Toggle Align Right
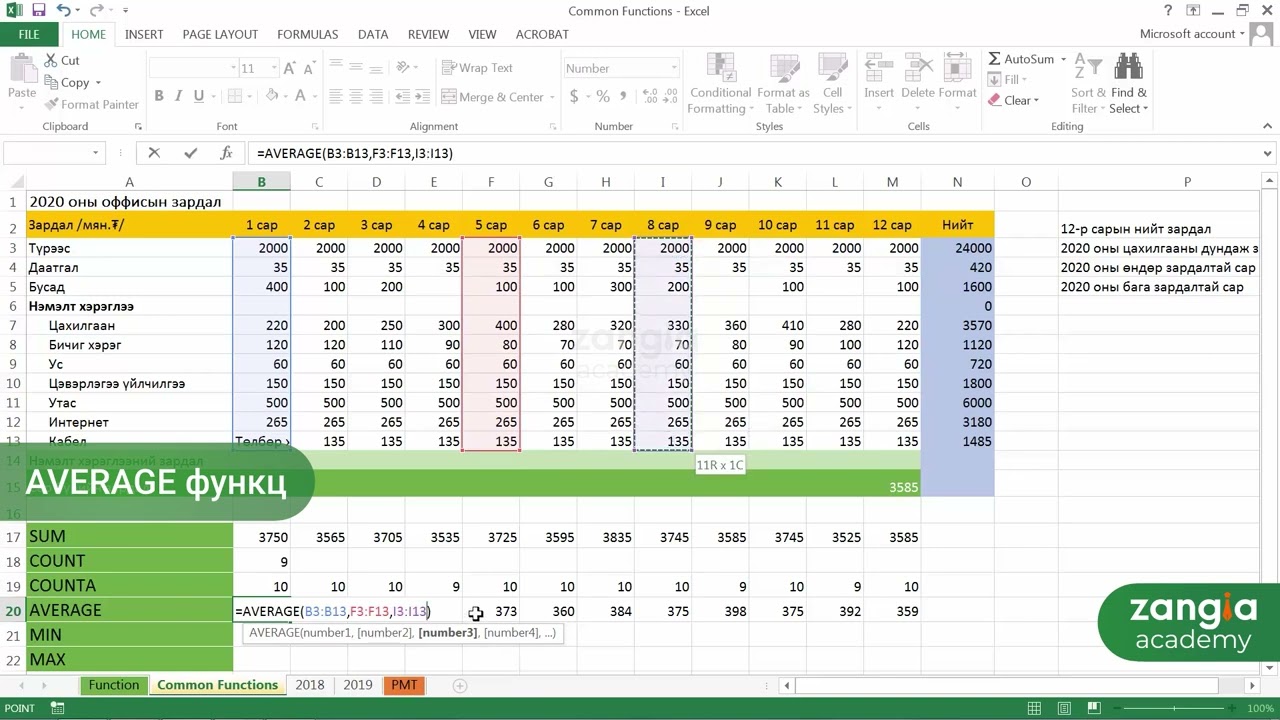1280x720 pixels. tap(378, 97)
